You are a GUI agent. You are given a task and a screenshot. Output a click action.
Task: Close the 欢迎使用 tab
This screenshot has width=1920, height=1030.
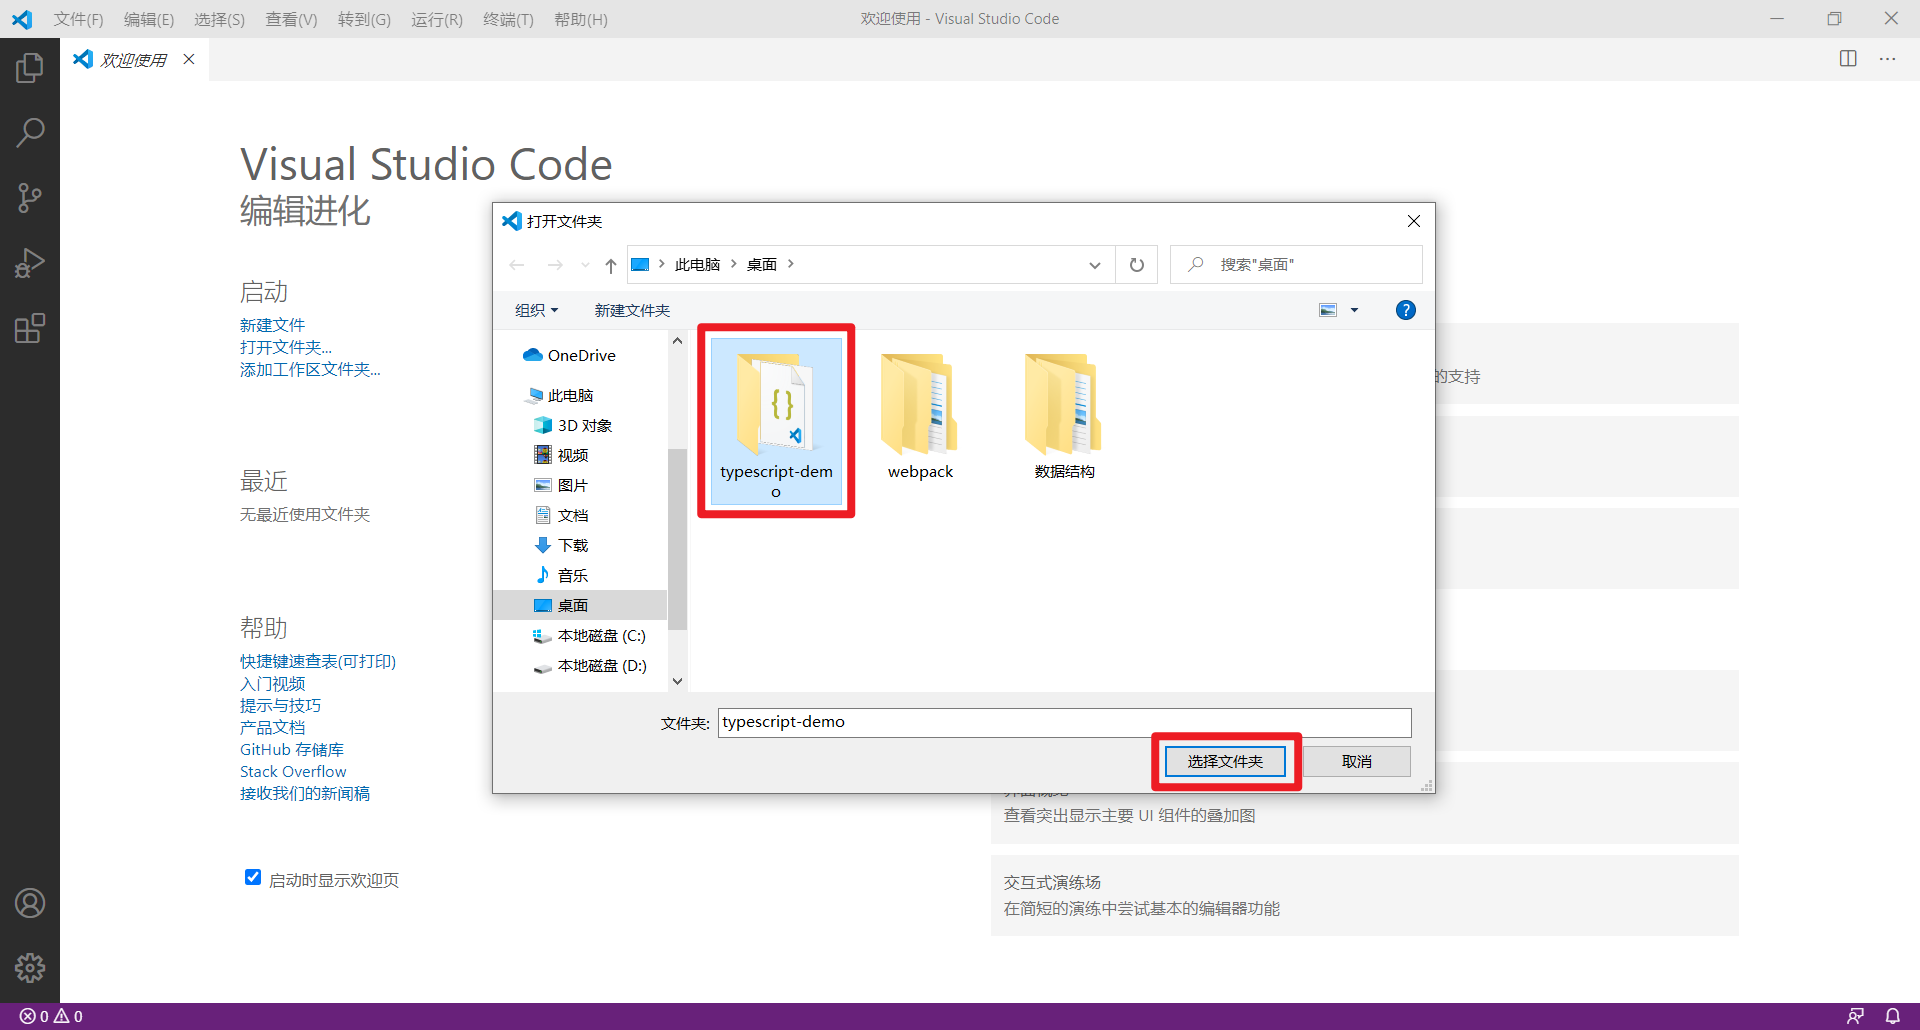coord(189,59)
